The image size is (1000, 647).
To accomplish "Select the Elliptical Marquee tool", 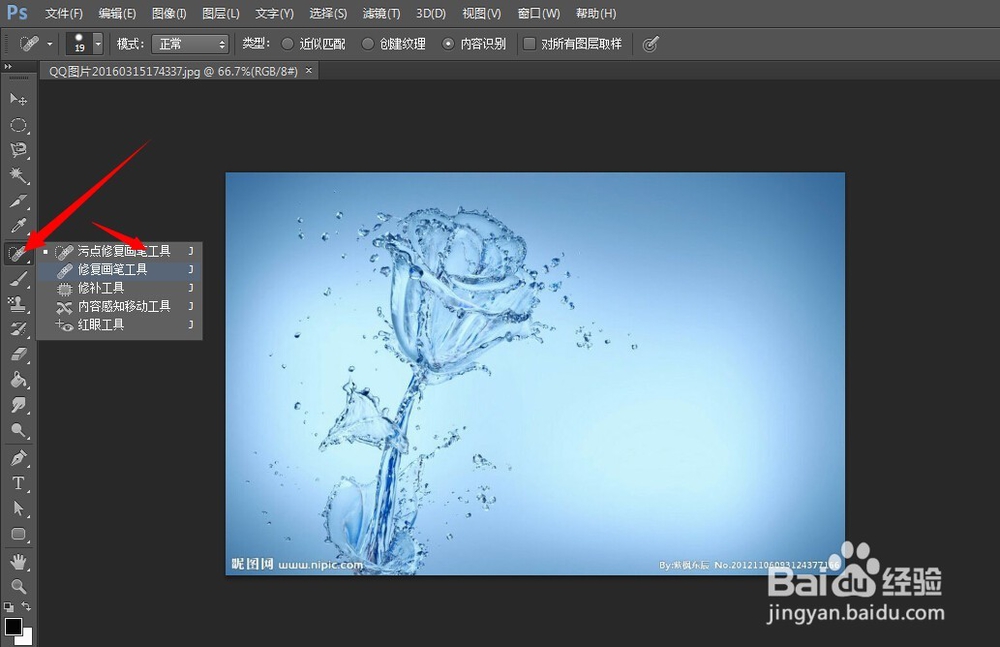I will pos(18,125).
